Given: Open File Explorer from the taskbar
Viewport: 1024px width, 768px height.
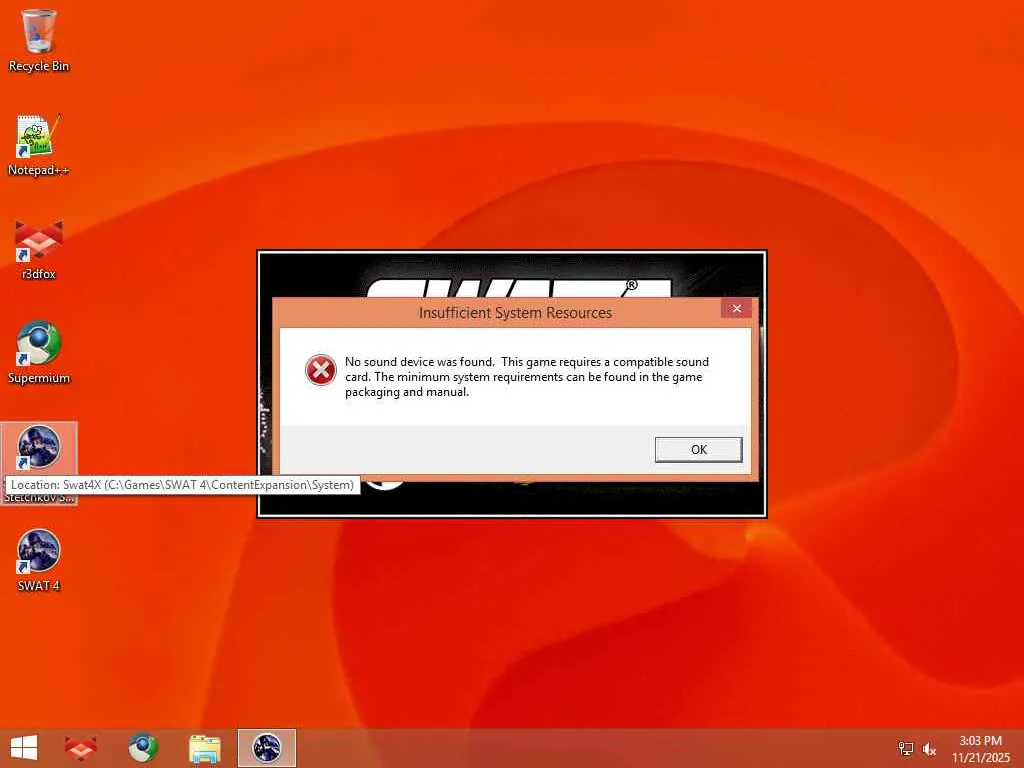Looking at the screenshot, I should (204, 748).
